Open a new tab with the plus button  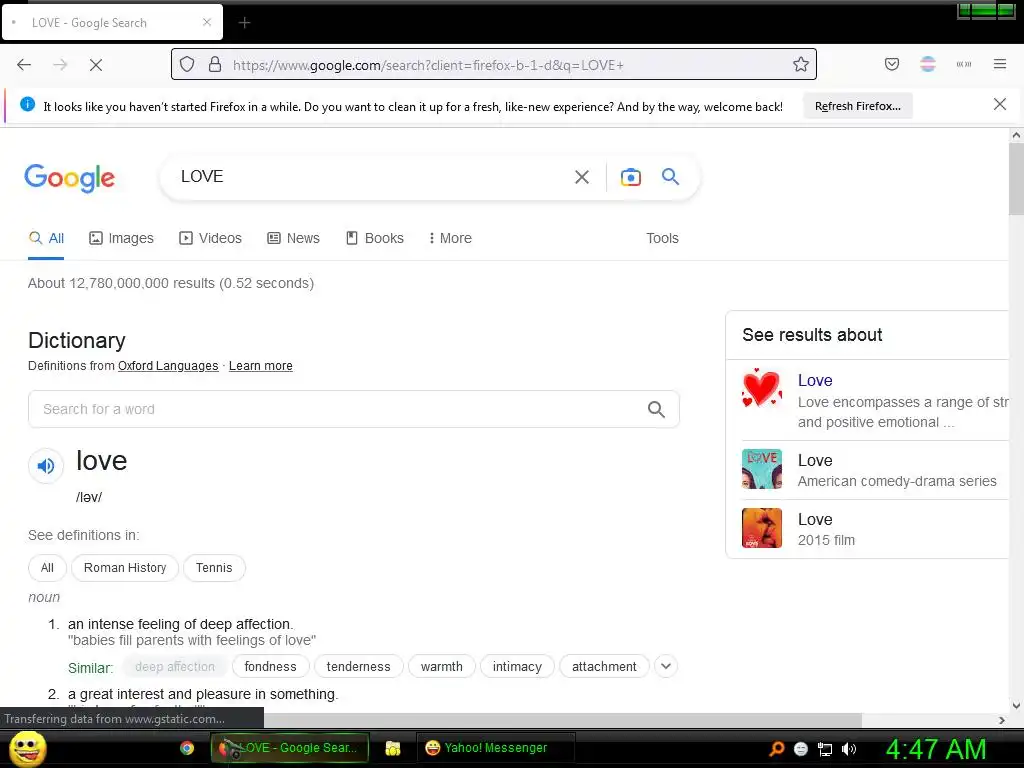(x=244, y=23)
